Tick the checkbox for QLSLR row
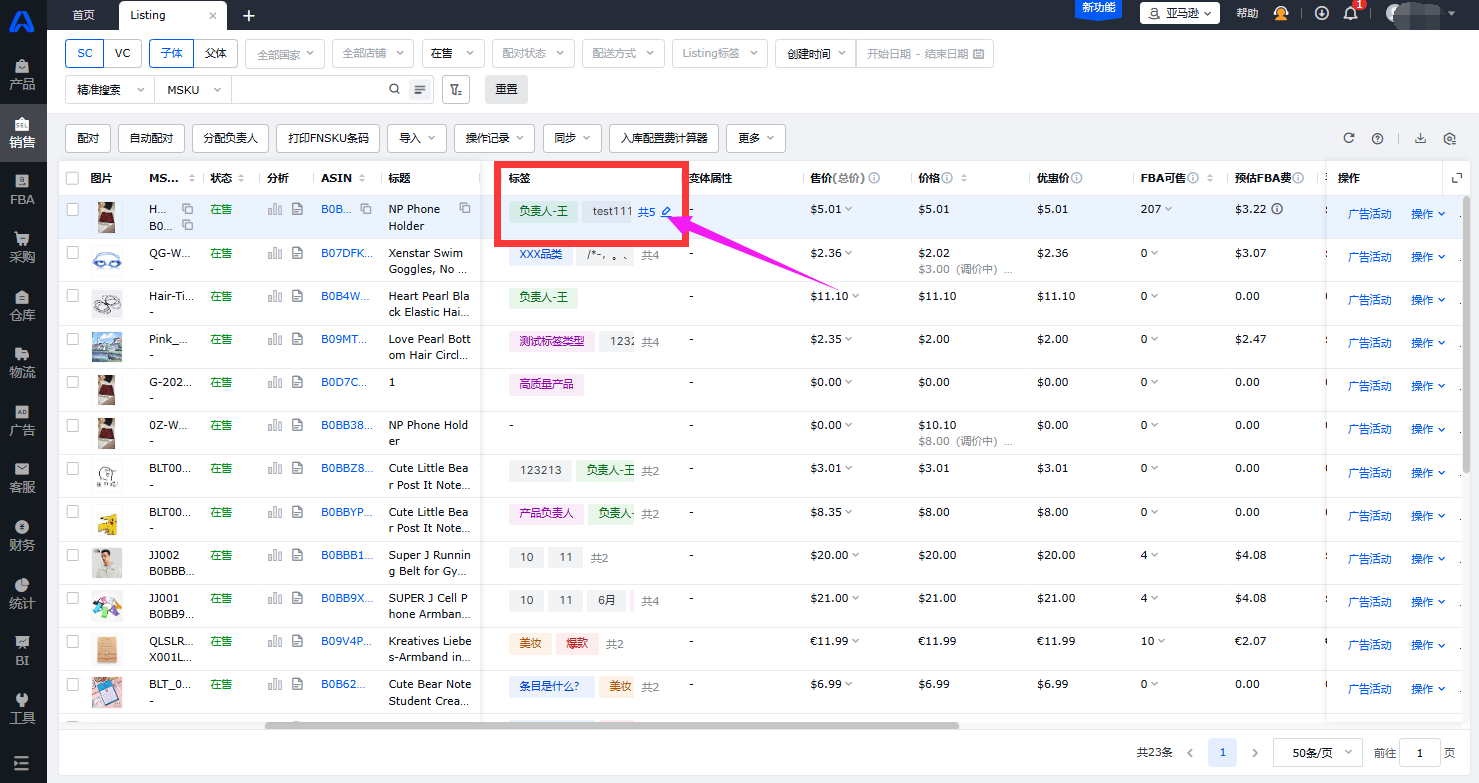This screenshot has height=783, width=1479. [x=72, y=641]
